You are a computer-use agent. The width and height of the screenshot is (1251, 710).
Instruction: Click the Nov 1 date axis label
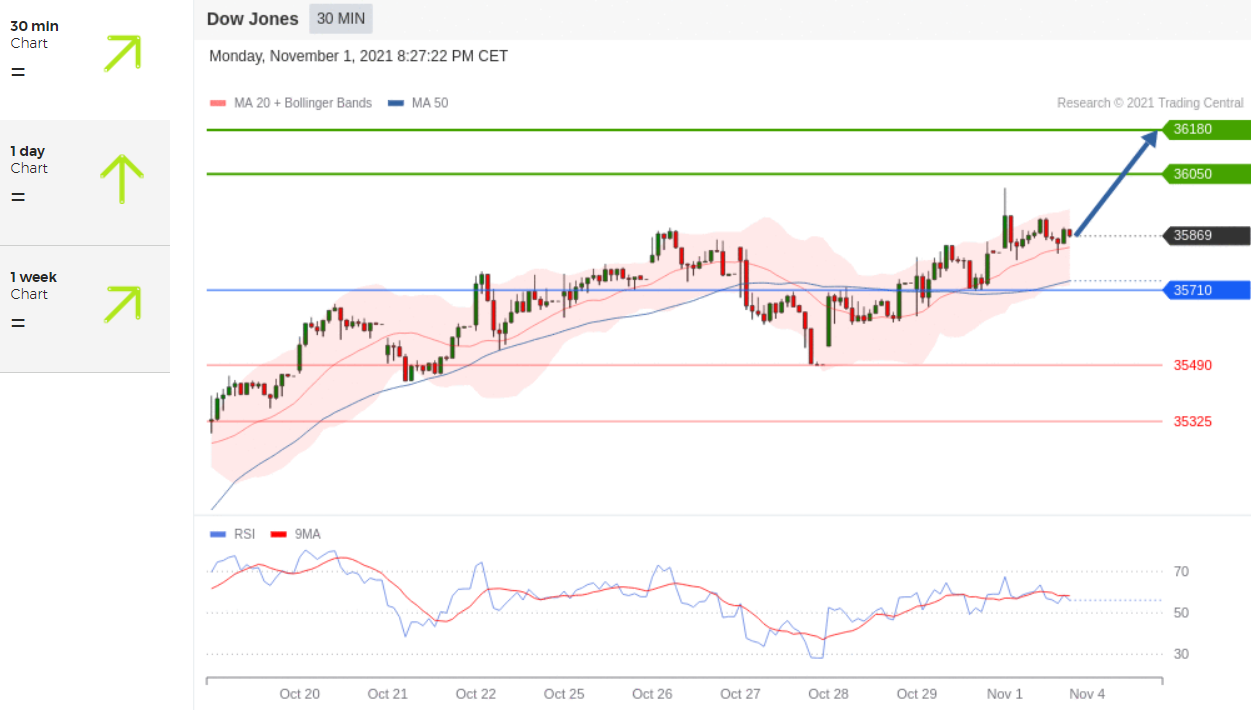[1005, 694]
